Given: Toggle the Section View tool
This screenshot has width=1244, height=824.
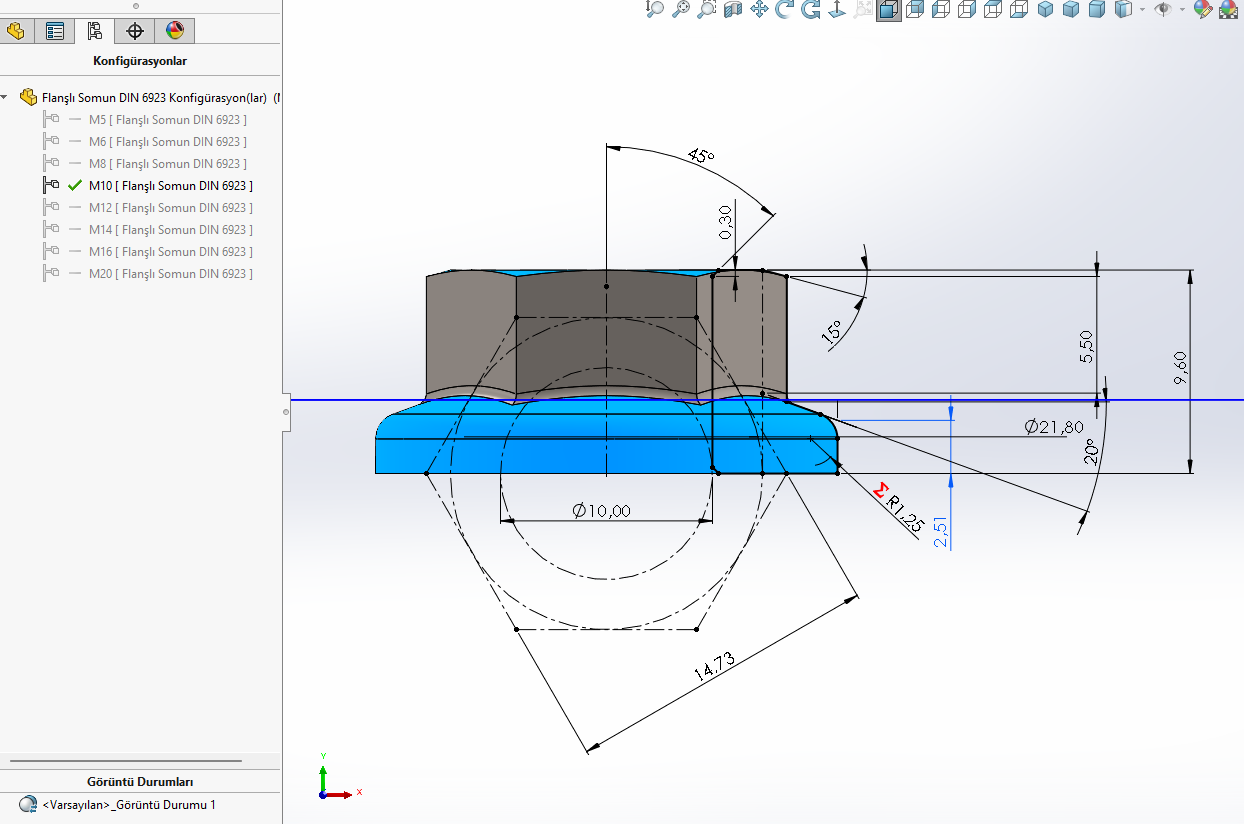Looking at the screenshot, I should pos(733,10).
